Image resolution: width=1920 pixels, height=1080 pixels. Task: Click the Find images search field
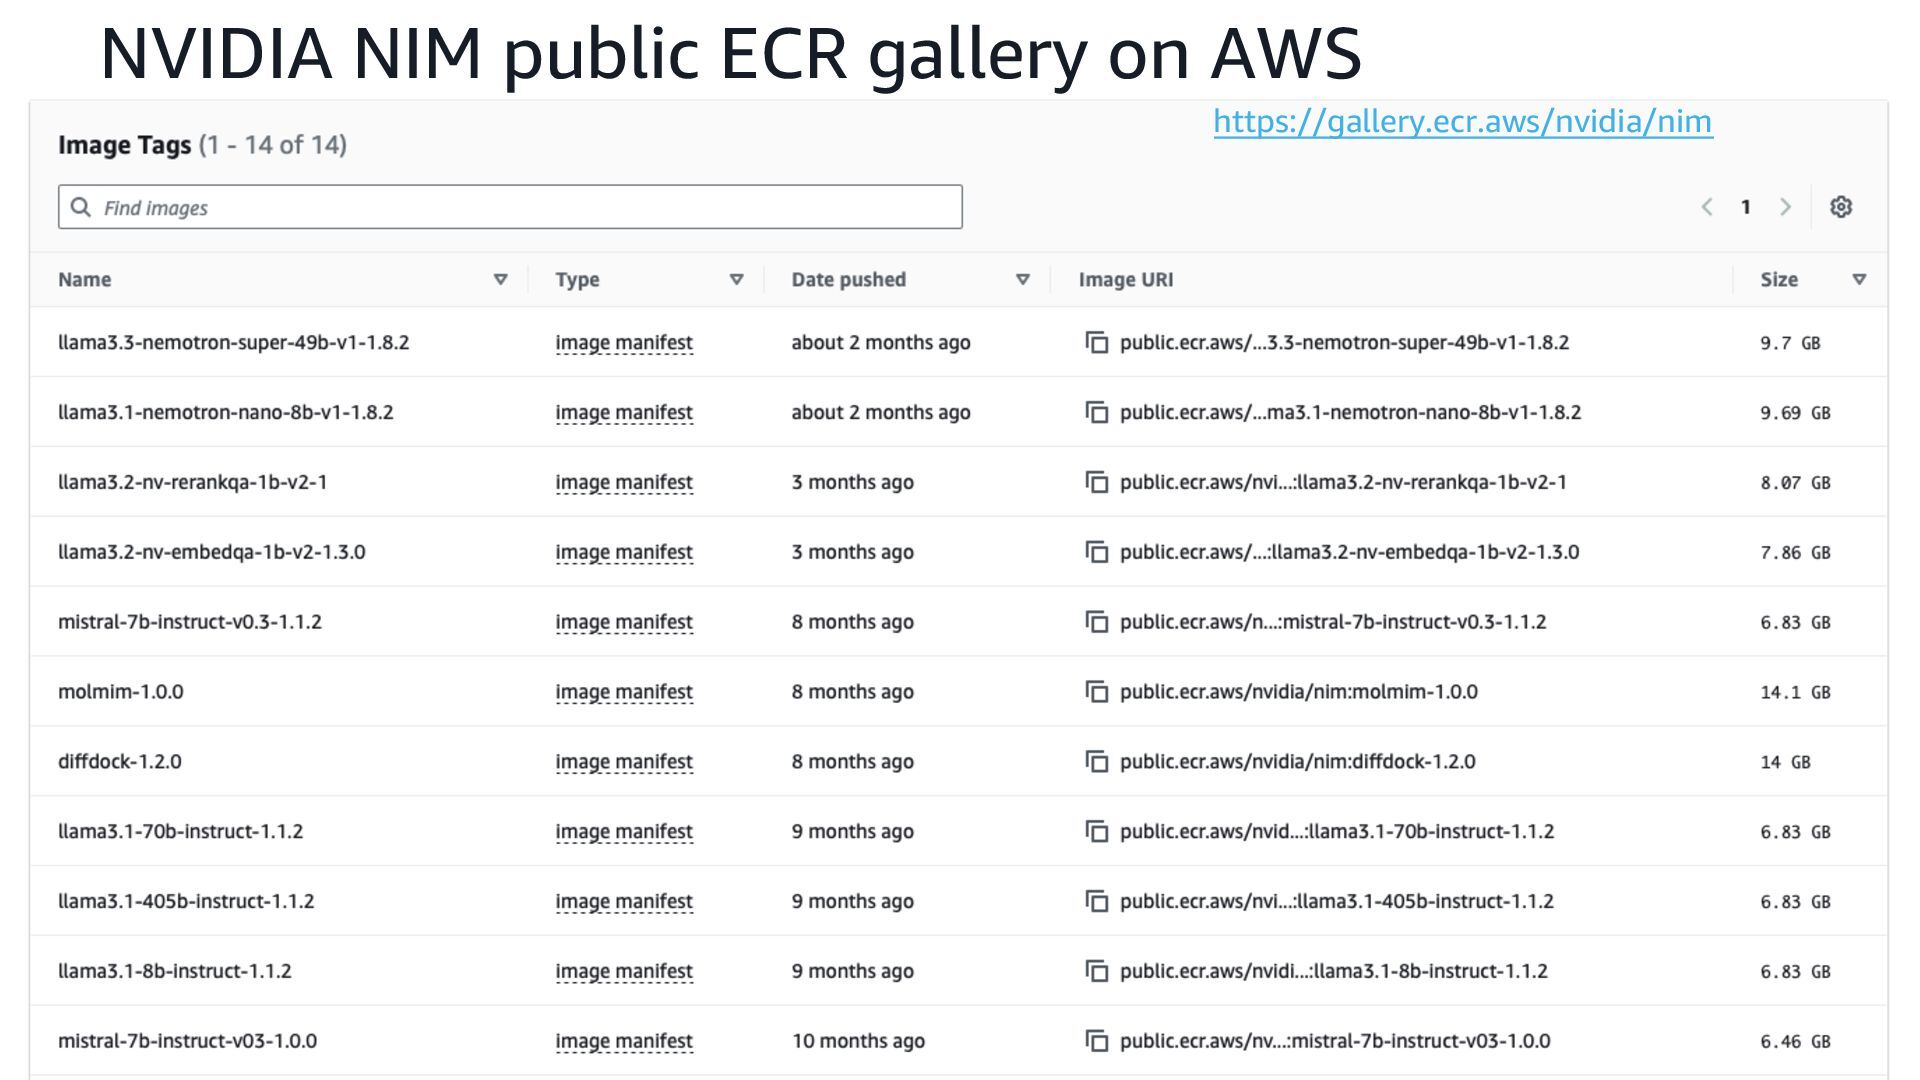pos(510,207)
